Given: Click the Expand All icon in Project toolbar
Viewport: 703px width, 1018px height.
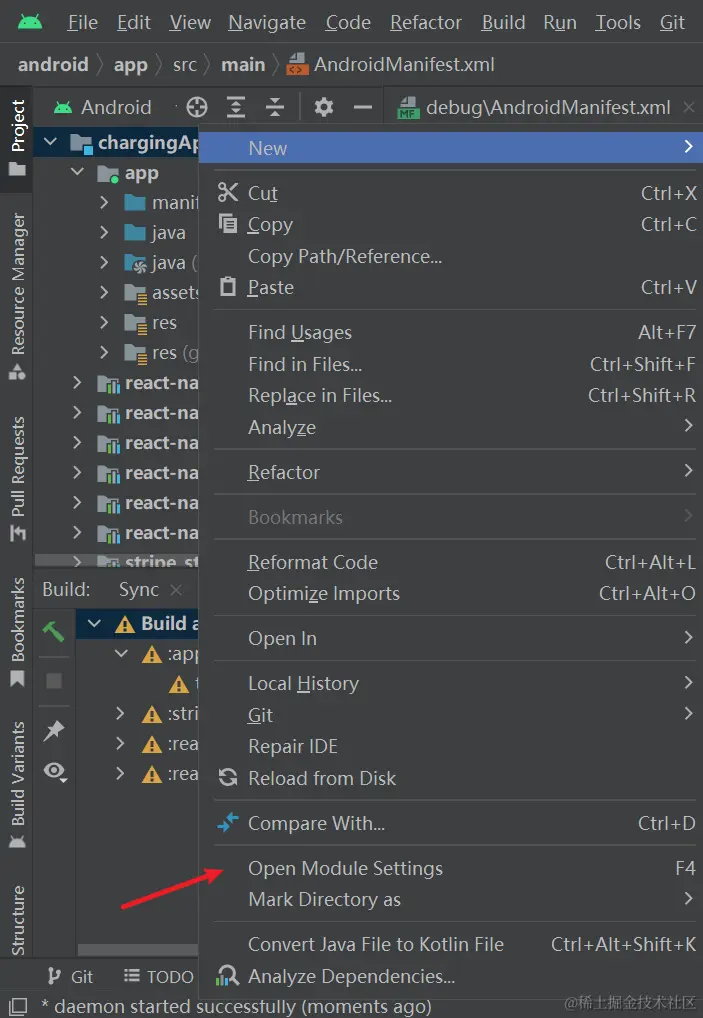Looking at the screenshot, I should click(236, 108).
